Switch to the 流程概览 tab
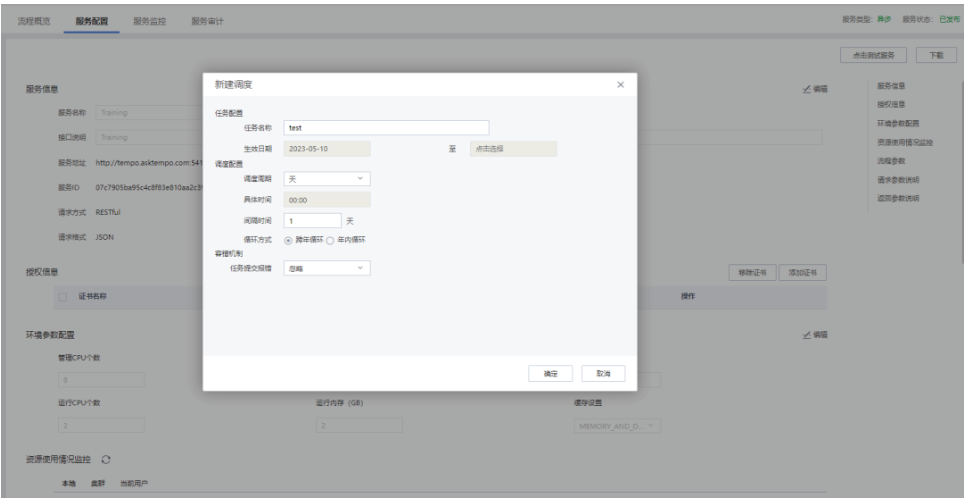The width and height of the screenshot is (967, 501). pos(36,21)
